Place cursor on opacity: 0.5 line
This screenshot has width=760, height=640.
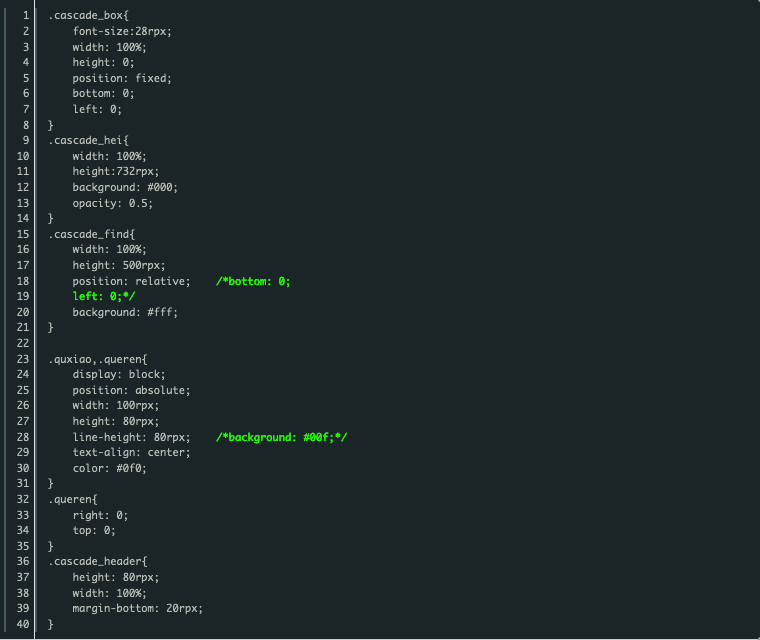point(112,203)
